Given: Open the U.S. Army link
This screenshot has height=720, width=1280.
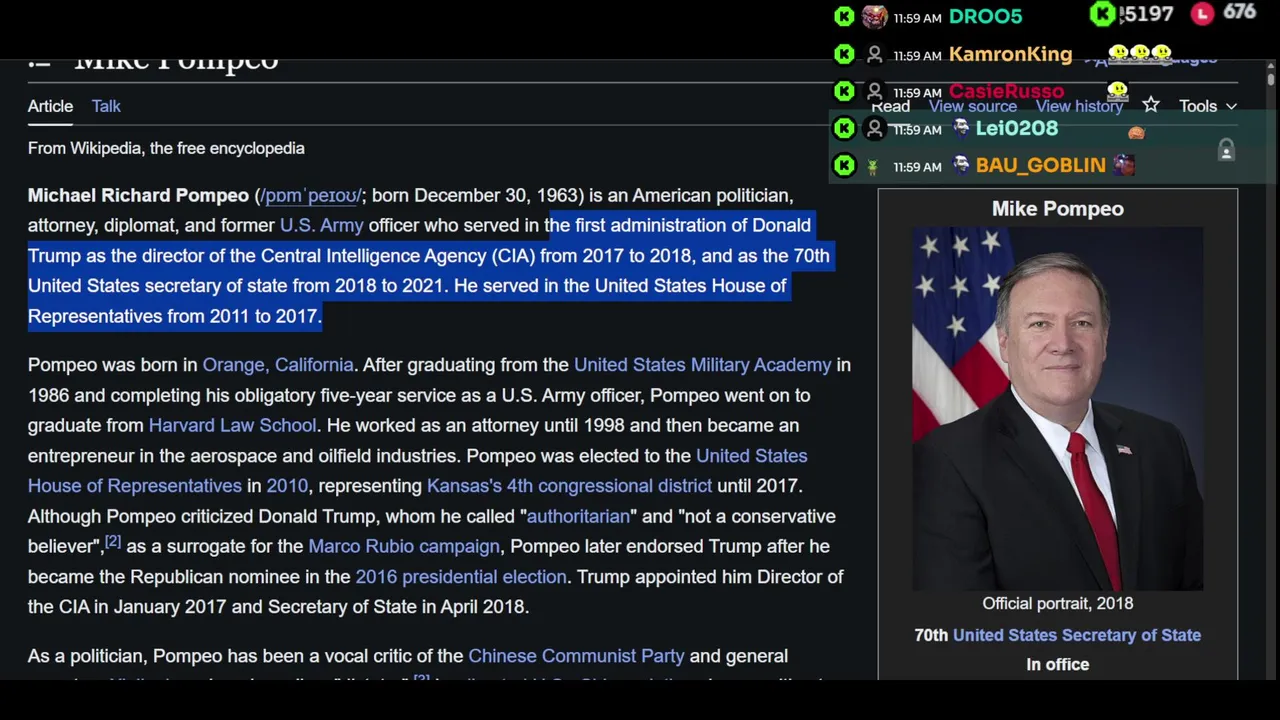Looking at the screenshot, I should pos(321,225).
